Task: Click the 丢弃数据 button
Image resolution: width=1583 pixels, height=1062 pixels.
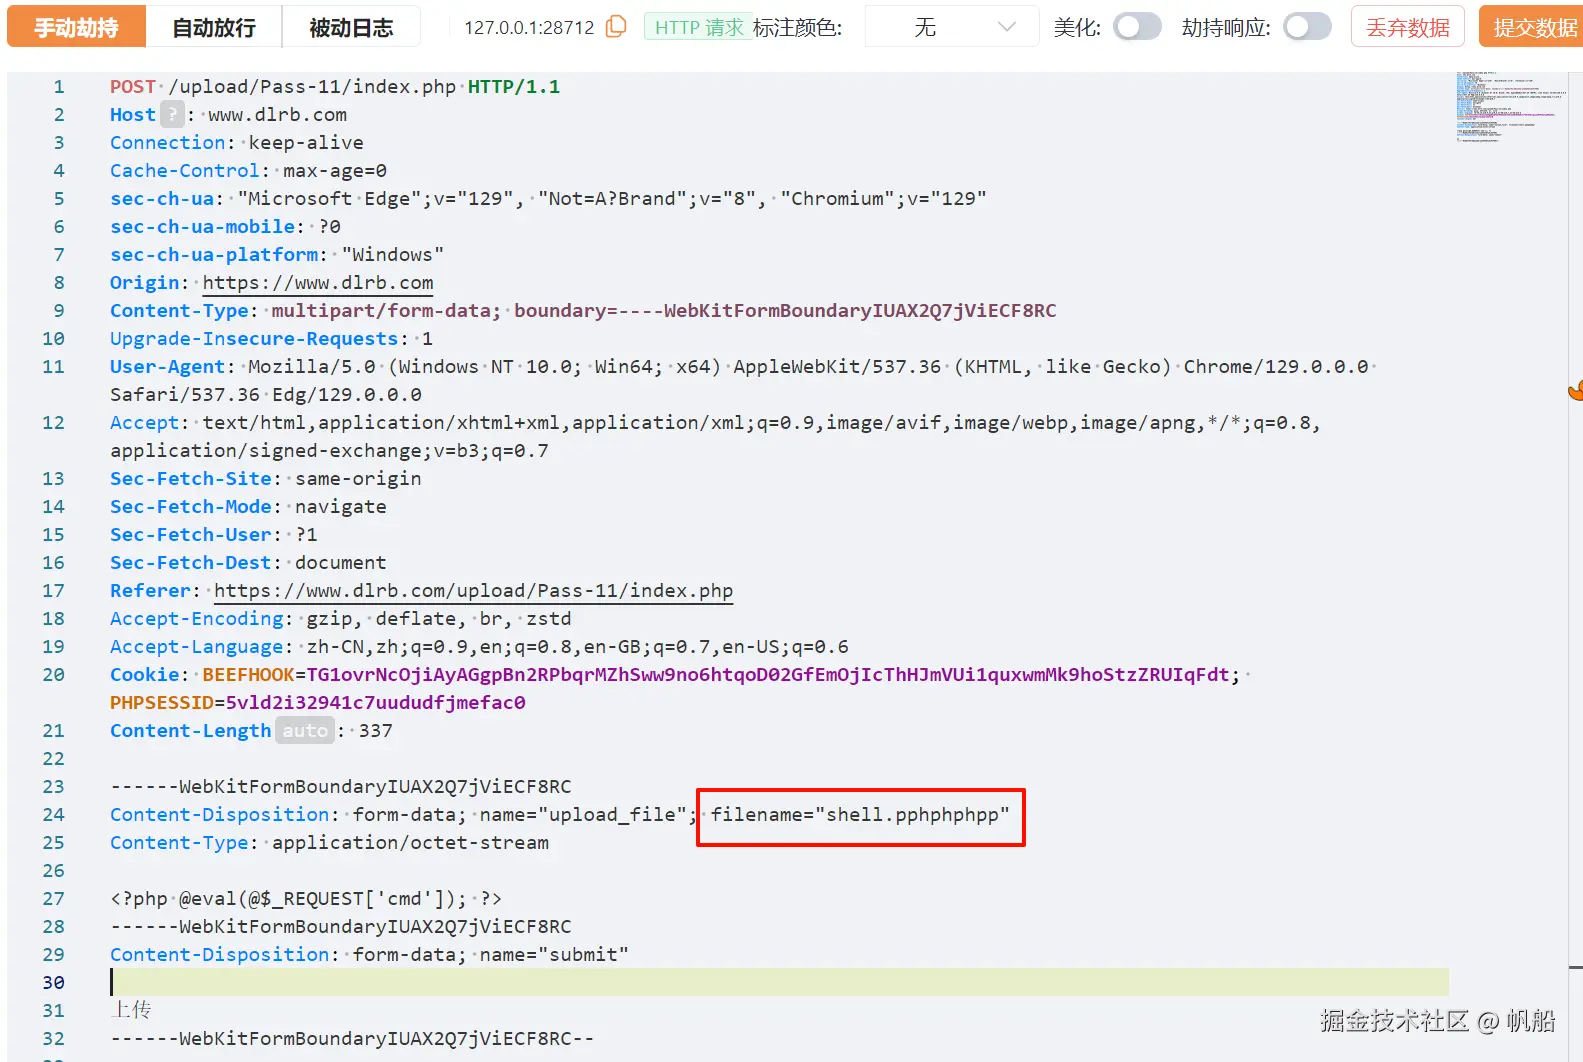Action: tap(1407, 27)
